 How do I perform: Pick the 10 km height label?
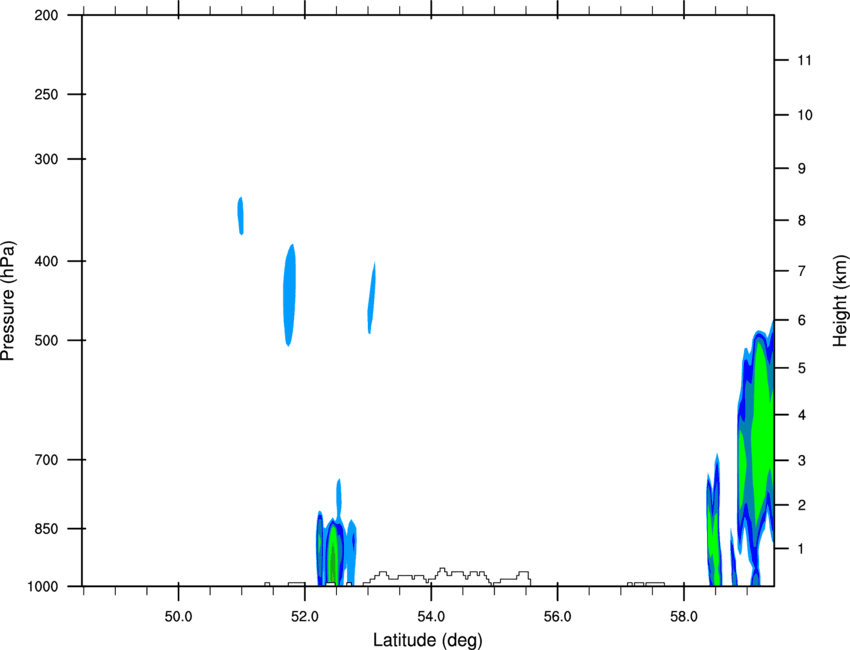click(805, 115)
